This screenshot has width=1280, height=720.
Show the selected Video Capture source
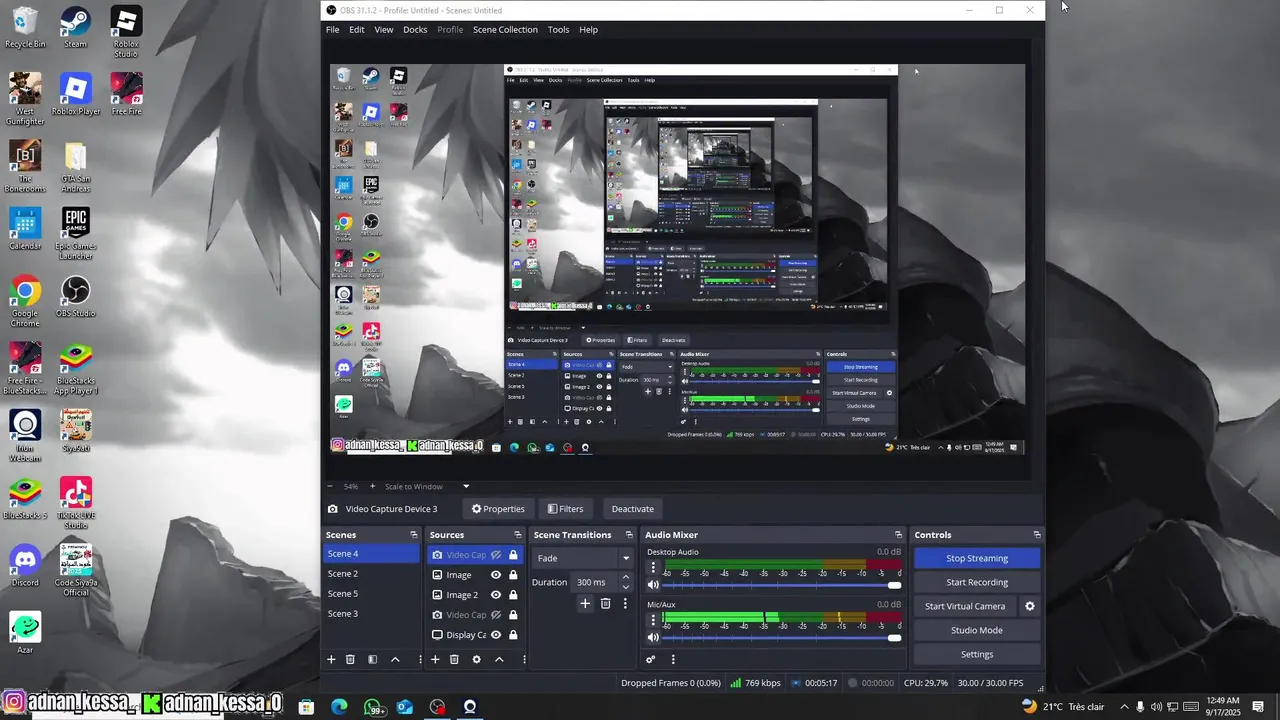[495, 555]
